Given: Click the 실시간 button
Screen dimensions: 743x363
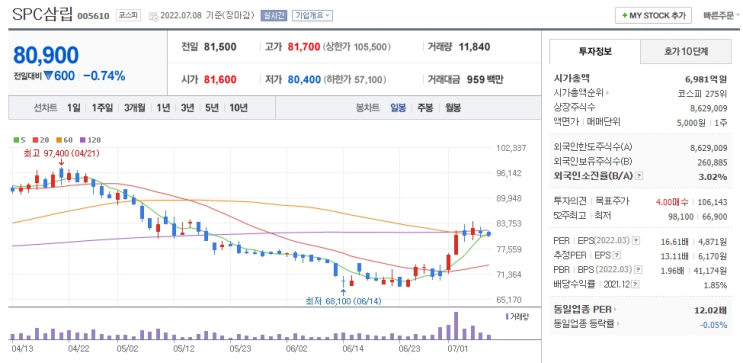Looking at the screenshot, I should pos(274,16).
